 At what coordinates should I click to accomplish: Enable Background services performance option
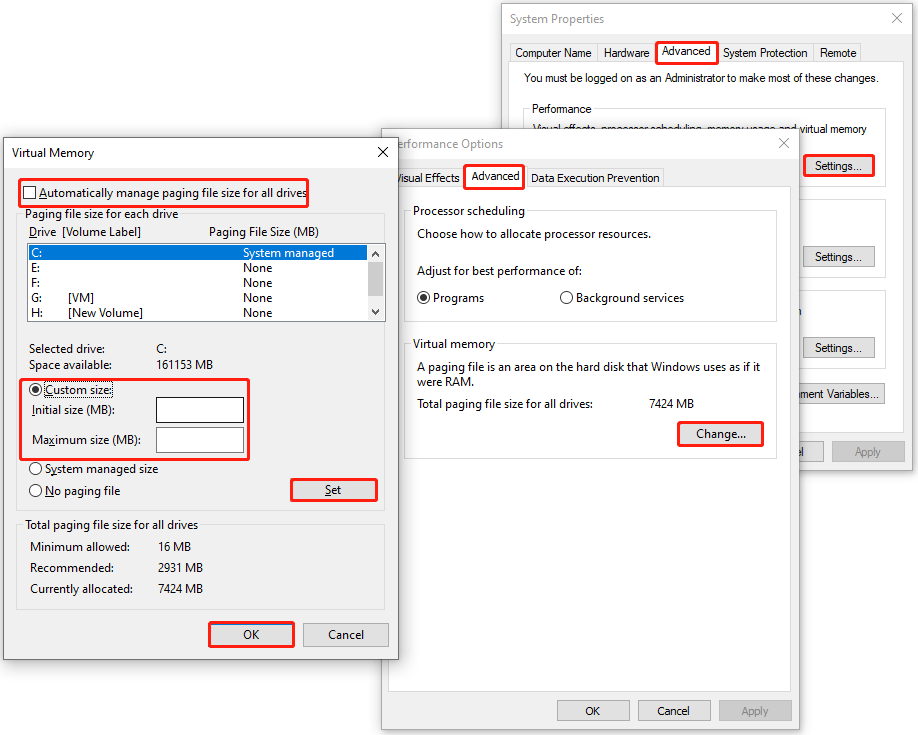pyautogui.click(x=567, y=297)
